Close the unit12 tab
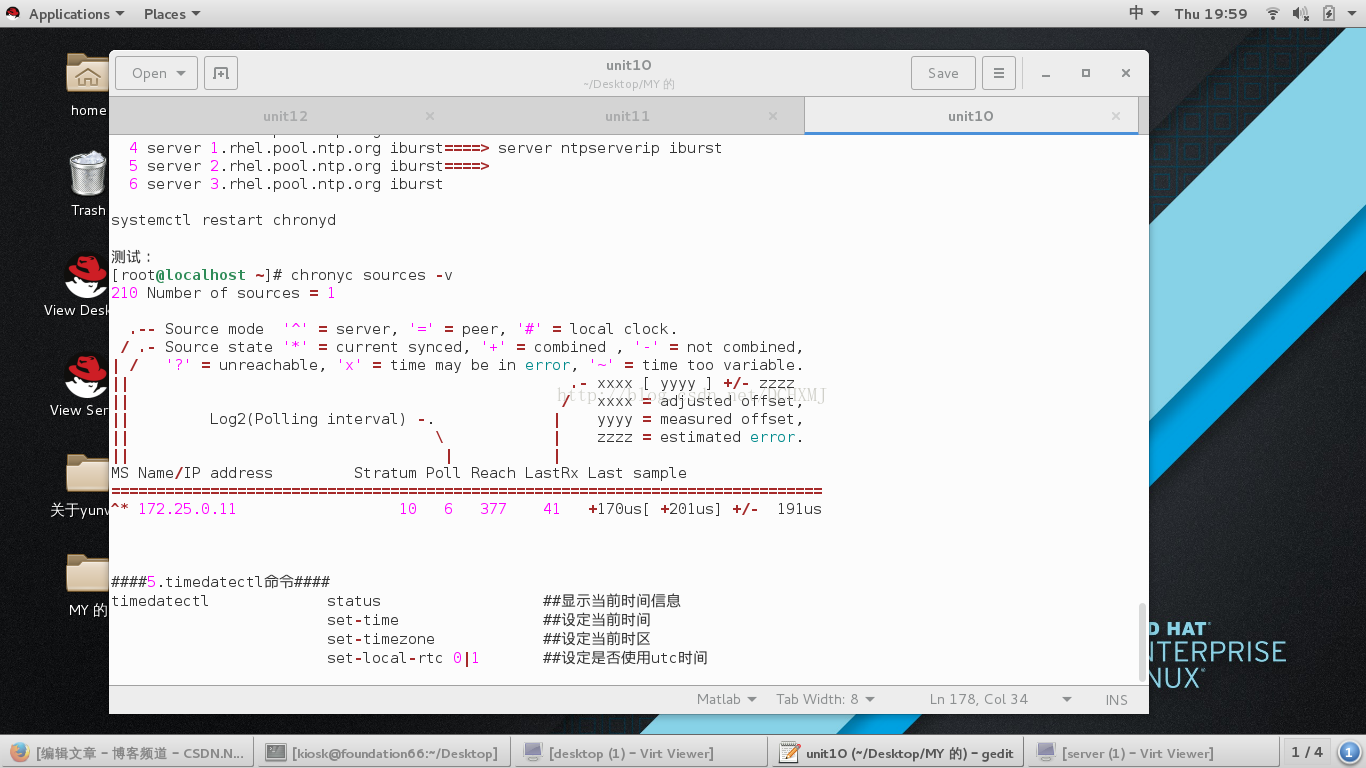The image size is (1366, 768). (x=430, y=116)
